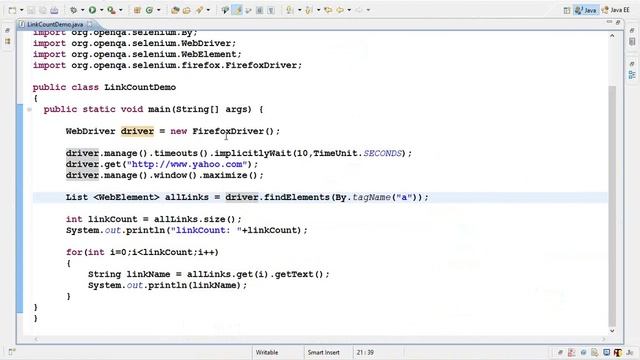The height and width of the screenshot is (360, 640).
Task: Toggle Block Selection Mode icon
Action: click(259, 10)
